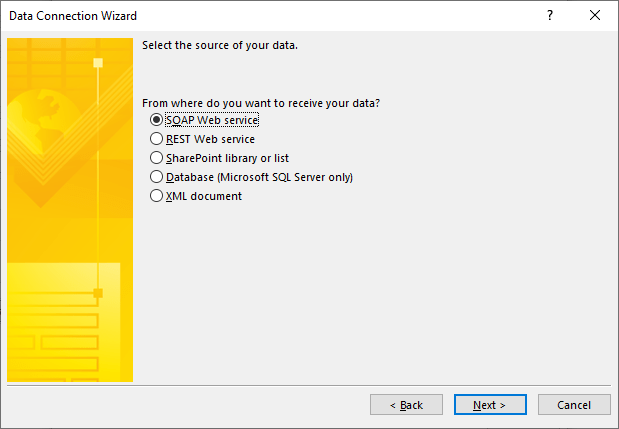The image size is (619, 429).
Task: Select the Database radio circle
Action: click(156, 177)
